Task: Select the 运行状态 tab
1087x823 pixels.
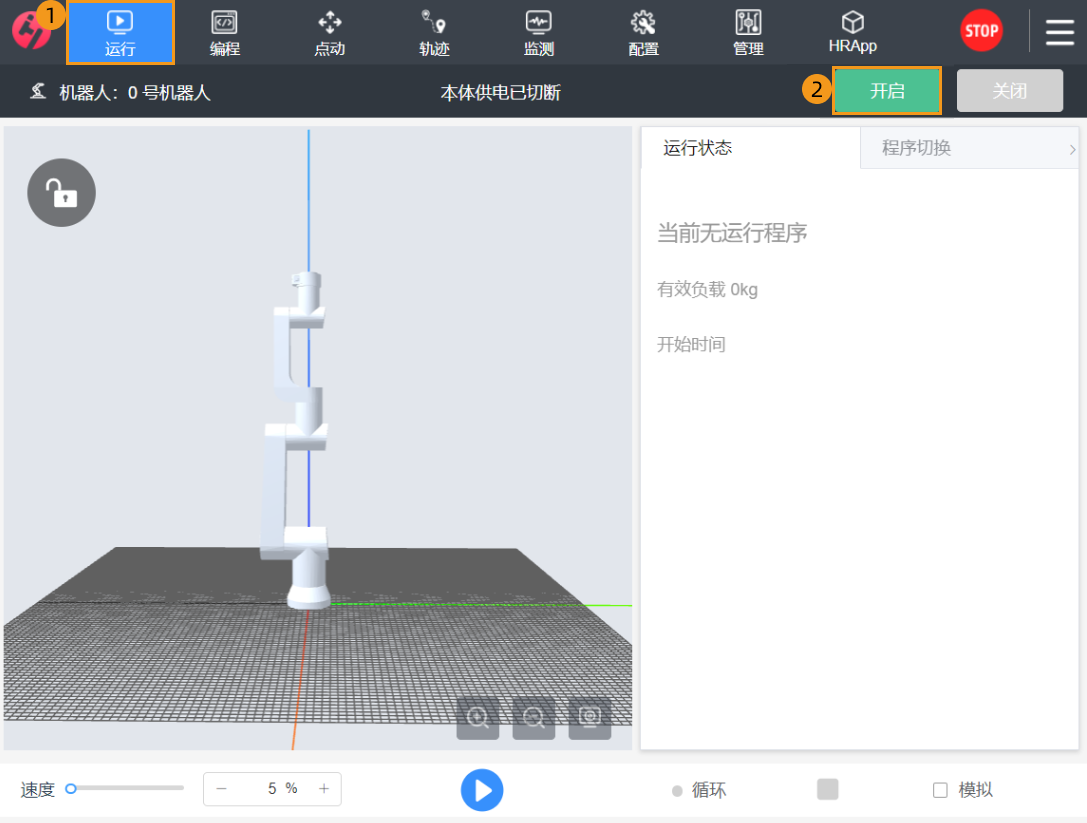Action: click(x=698, y=149)
